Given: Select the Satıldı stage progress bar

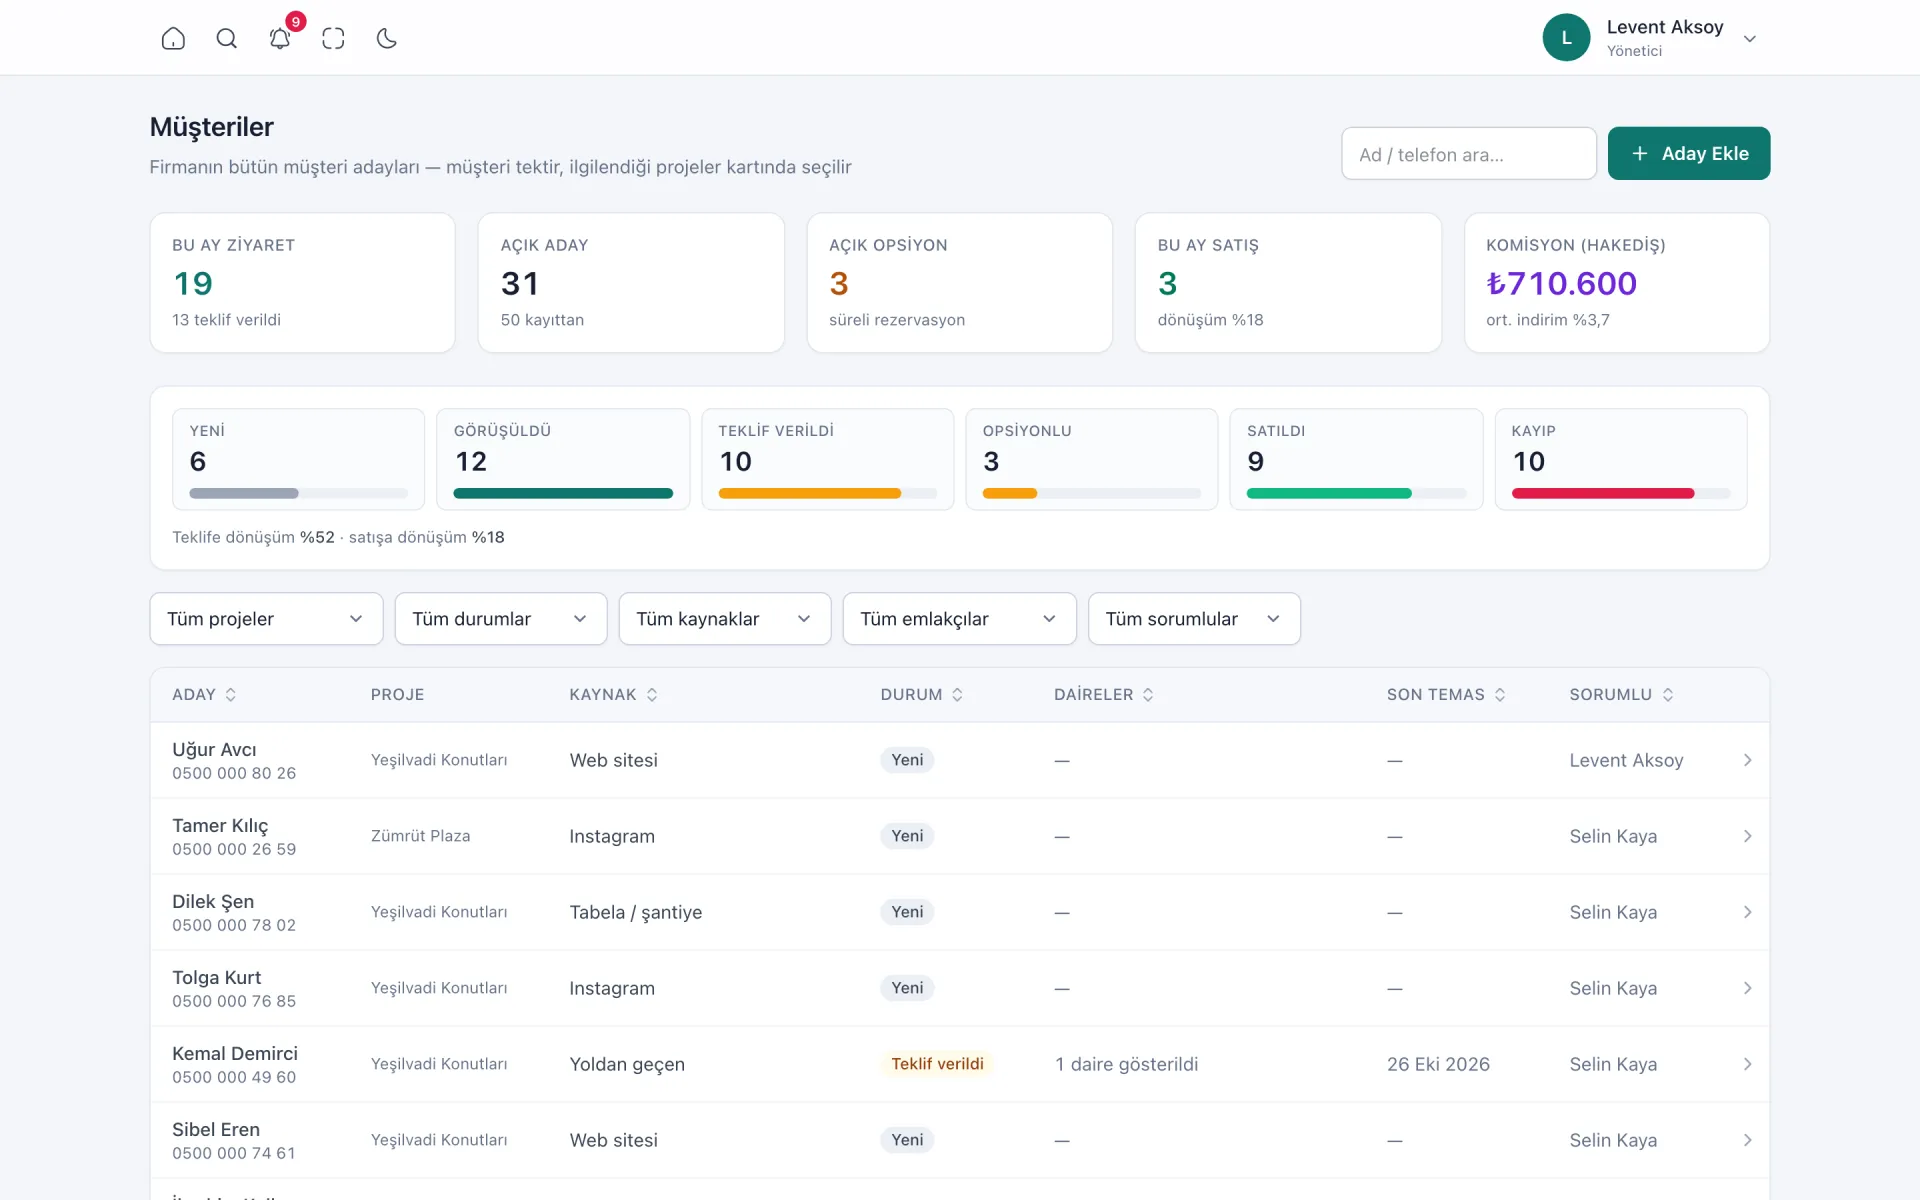Looking at the screenshot, I should [x=1356, y=493].
